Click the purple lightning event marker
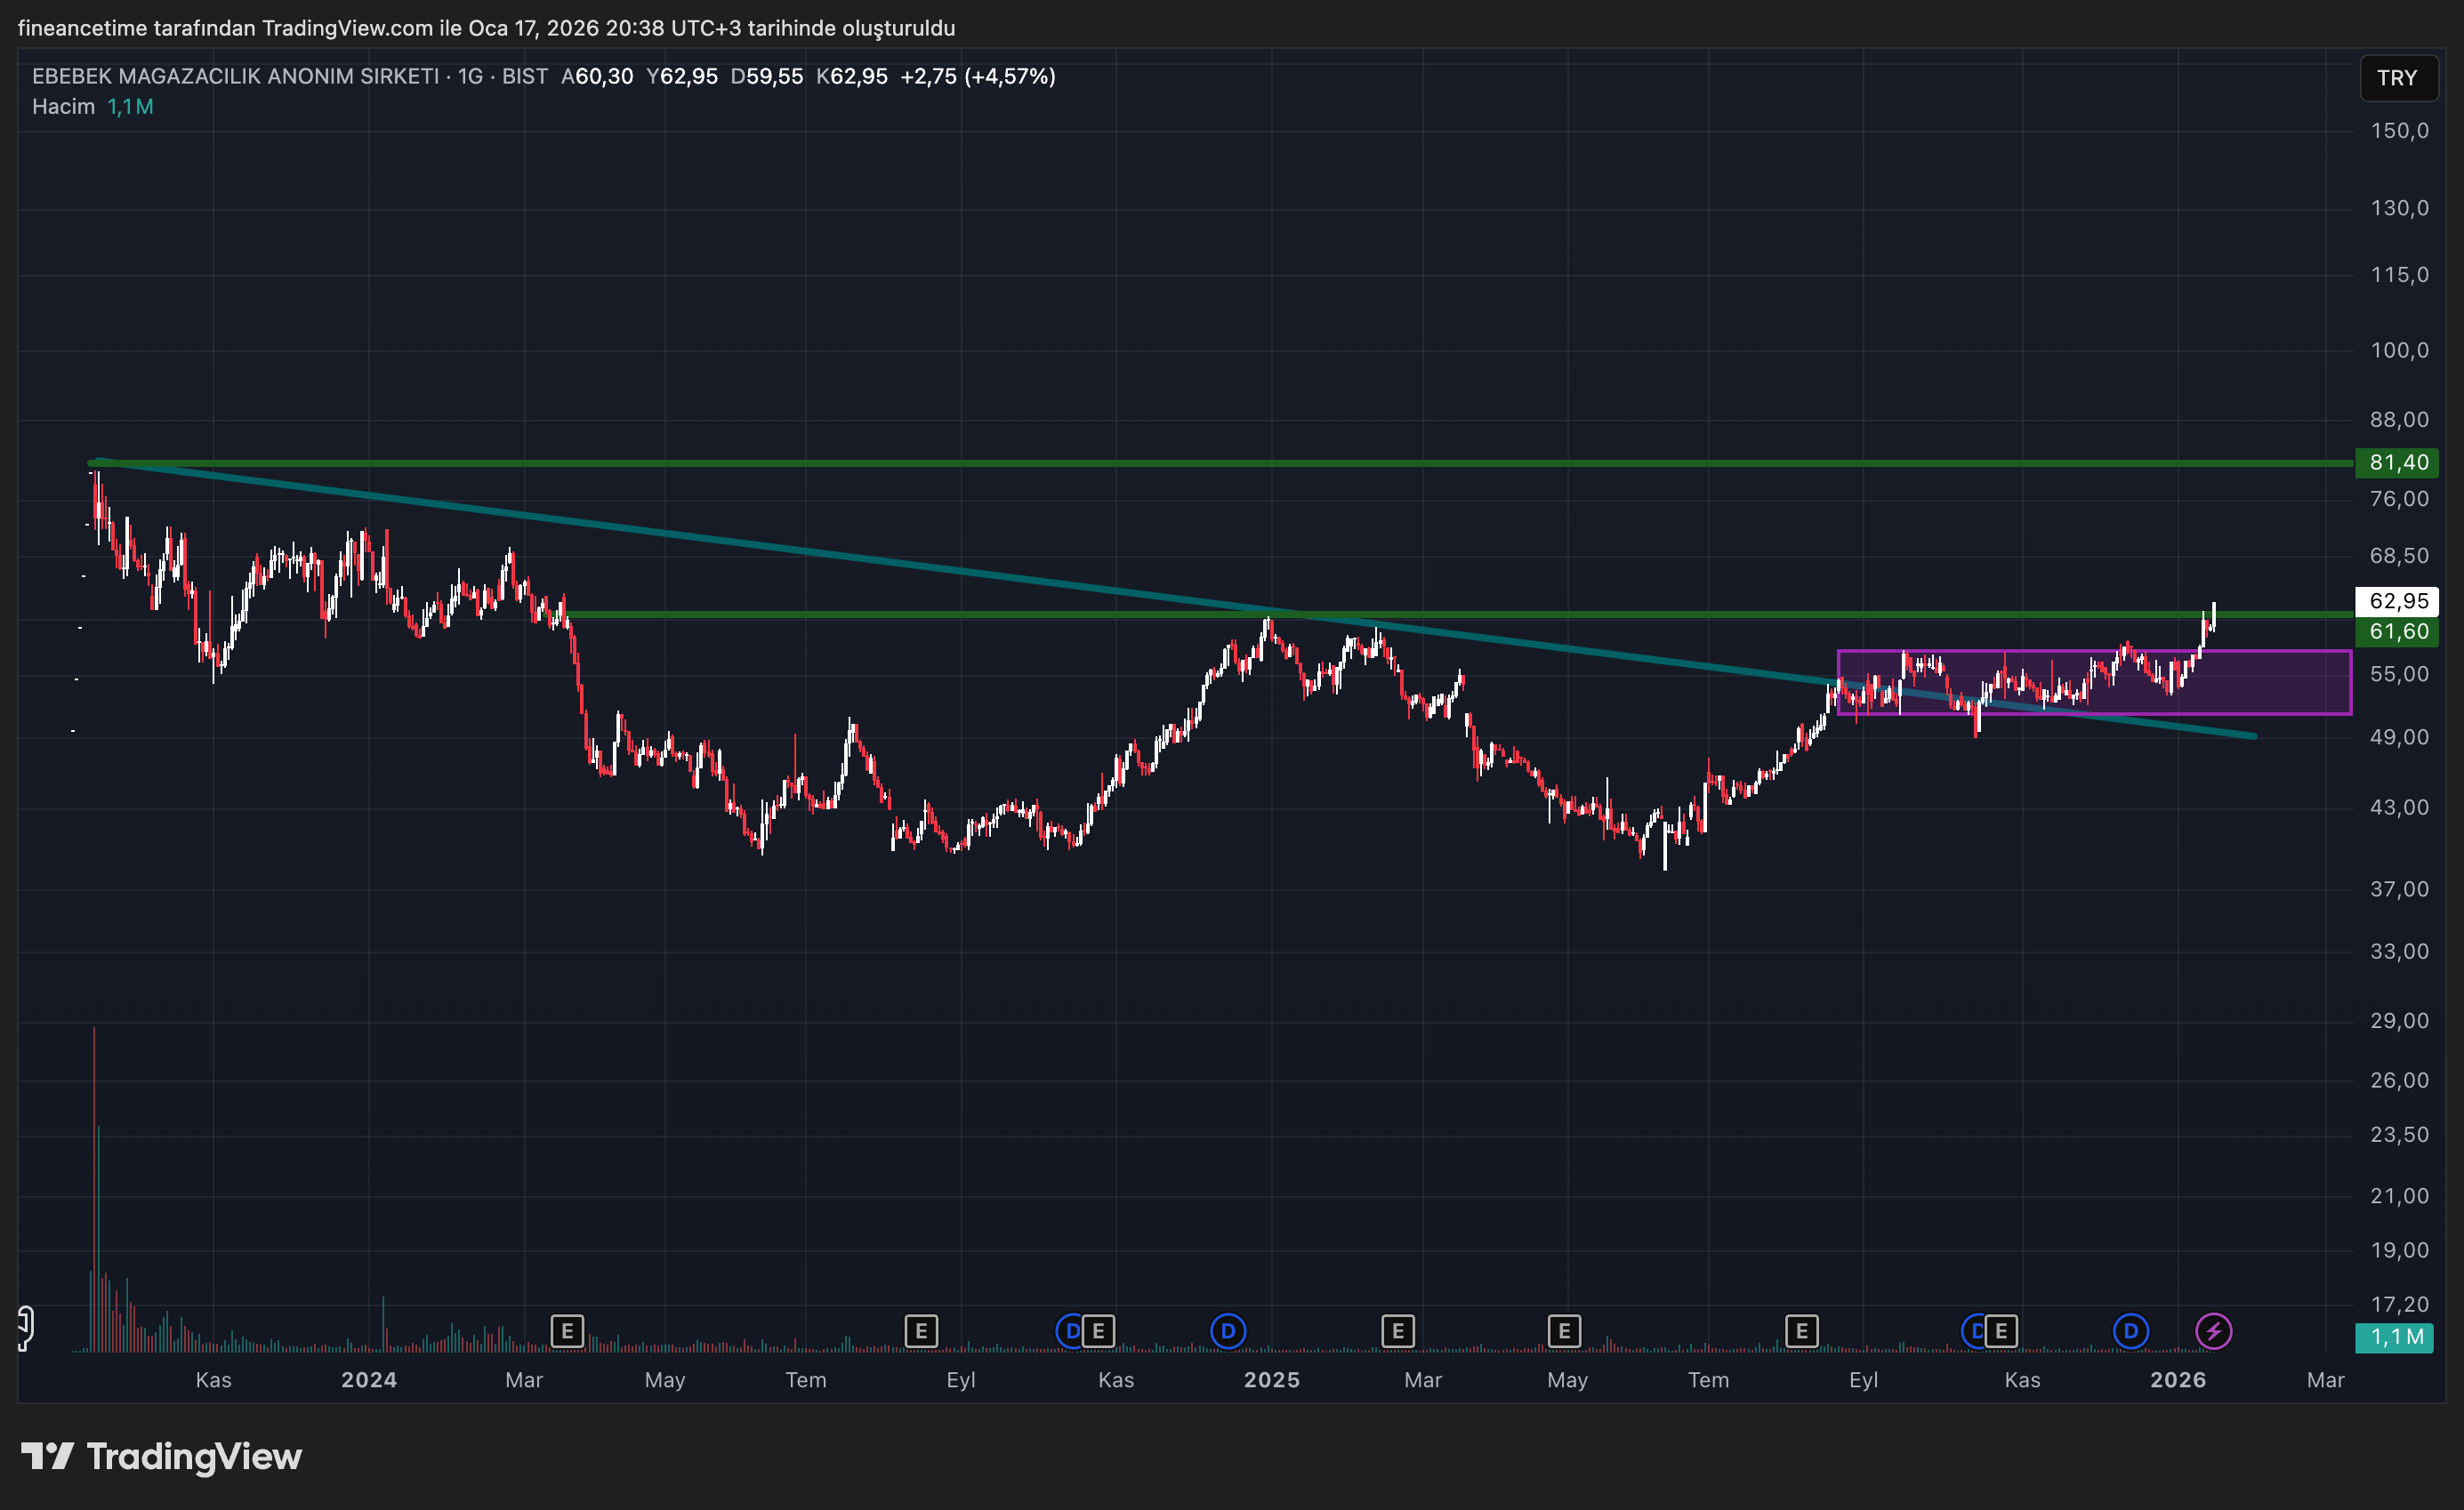 pyautogui.click(x=2213, y=1331)
